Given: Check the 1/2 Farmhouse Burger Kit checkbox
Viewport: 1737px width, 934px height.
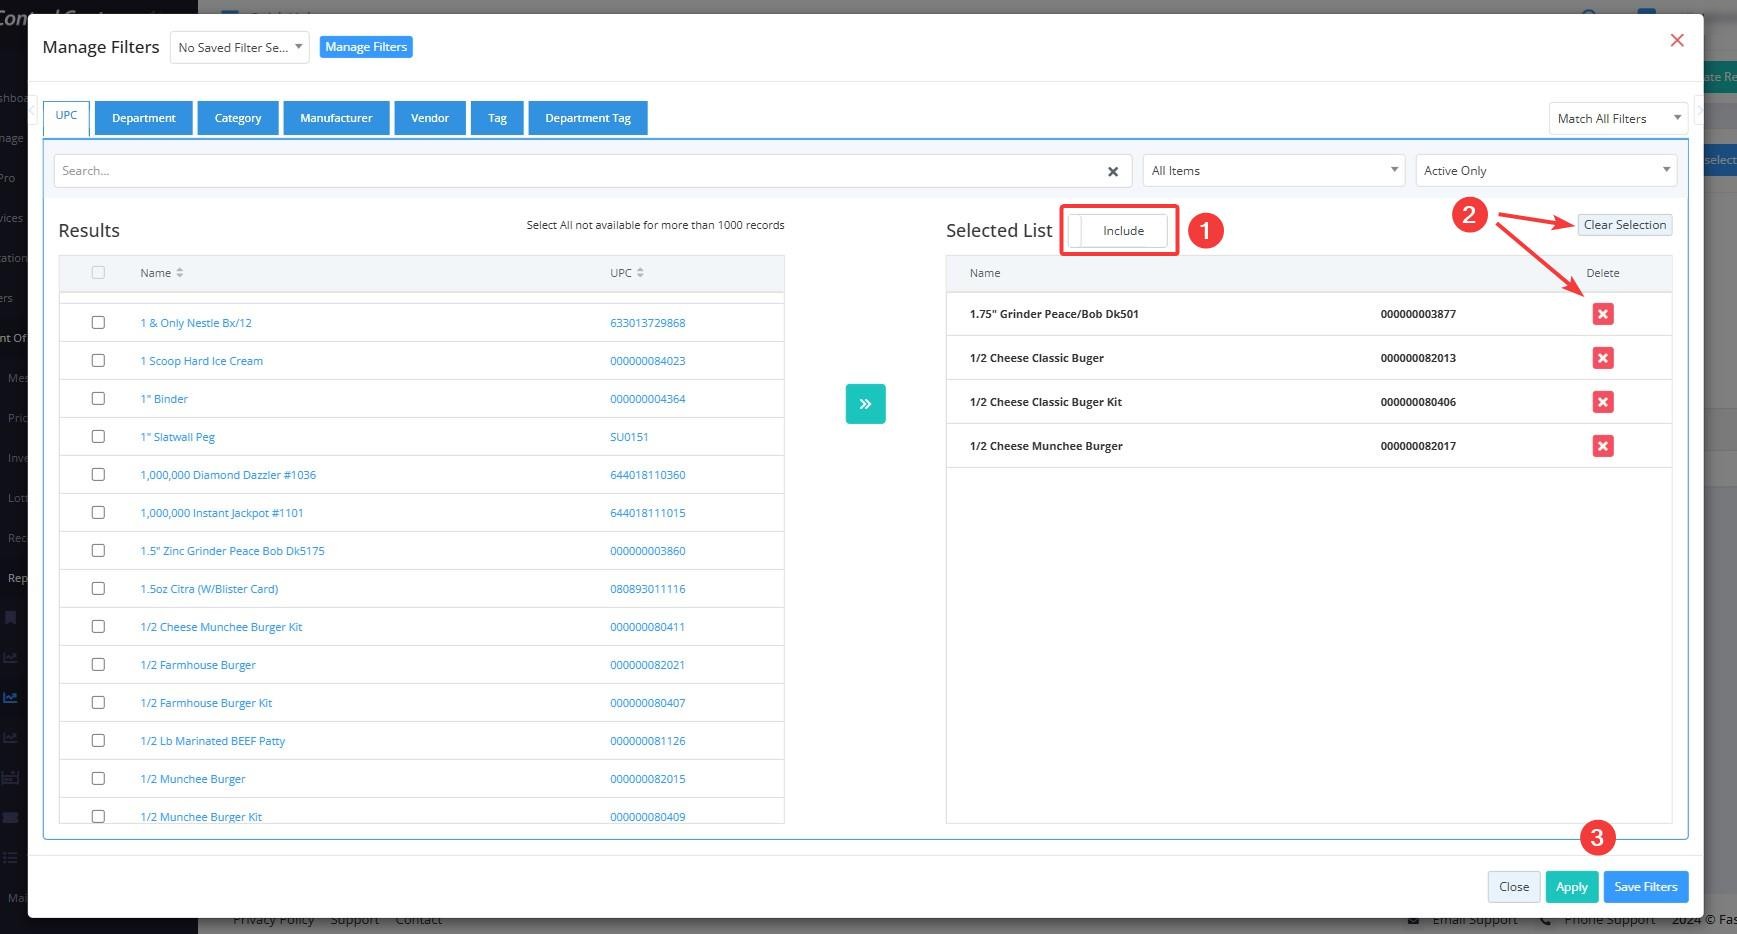Looking at the screenshot, I should pyautogui.click(x=98, y=702).
